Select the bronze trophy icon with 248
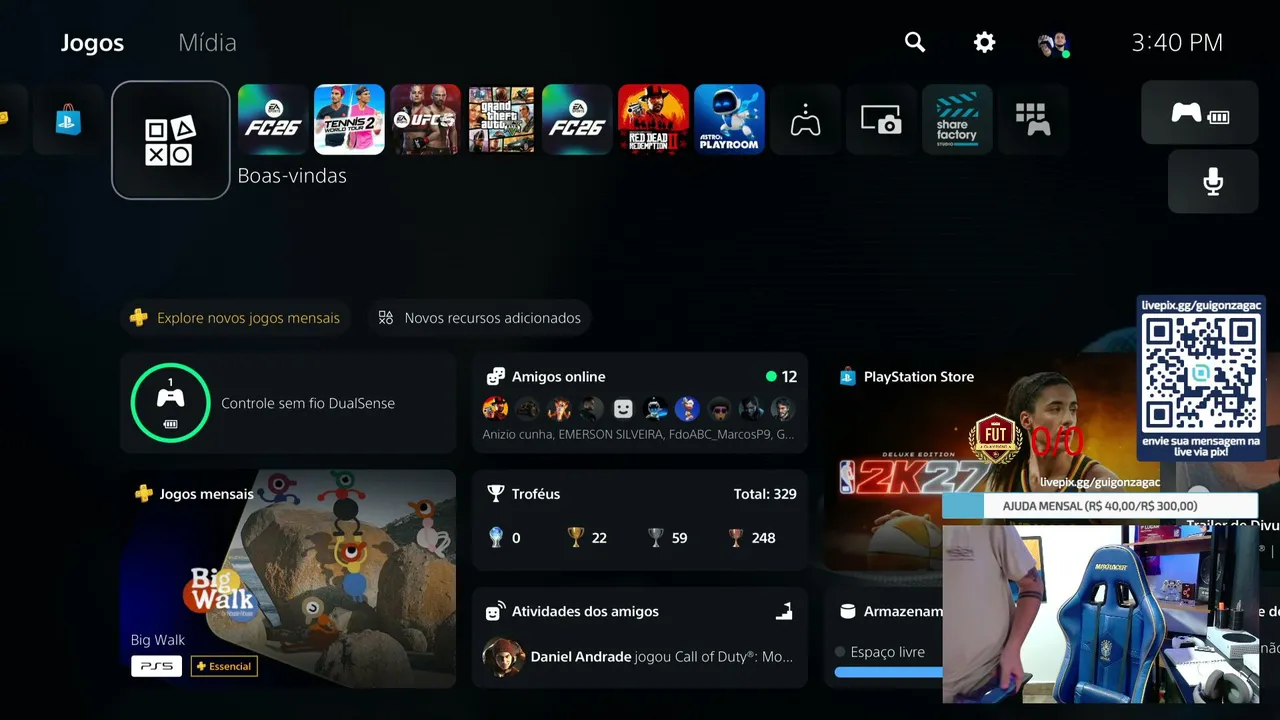 click(736, 538)
